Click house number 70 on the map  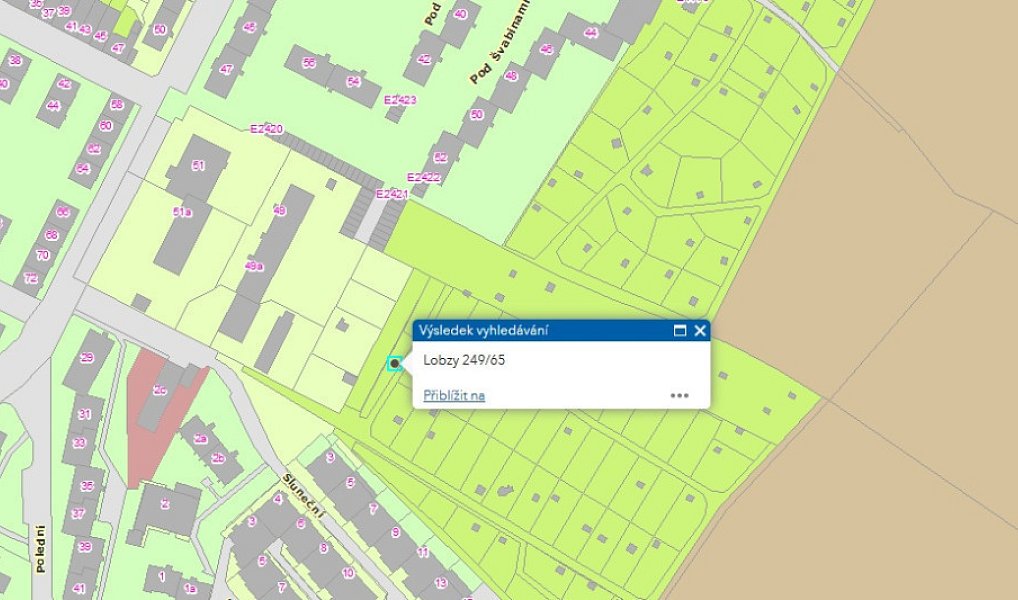coord(42,255)
